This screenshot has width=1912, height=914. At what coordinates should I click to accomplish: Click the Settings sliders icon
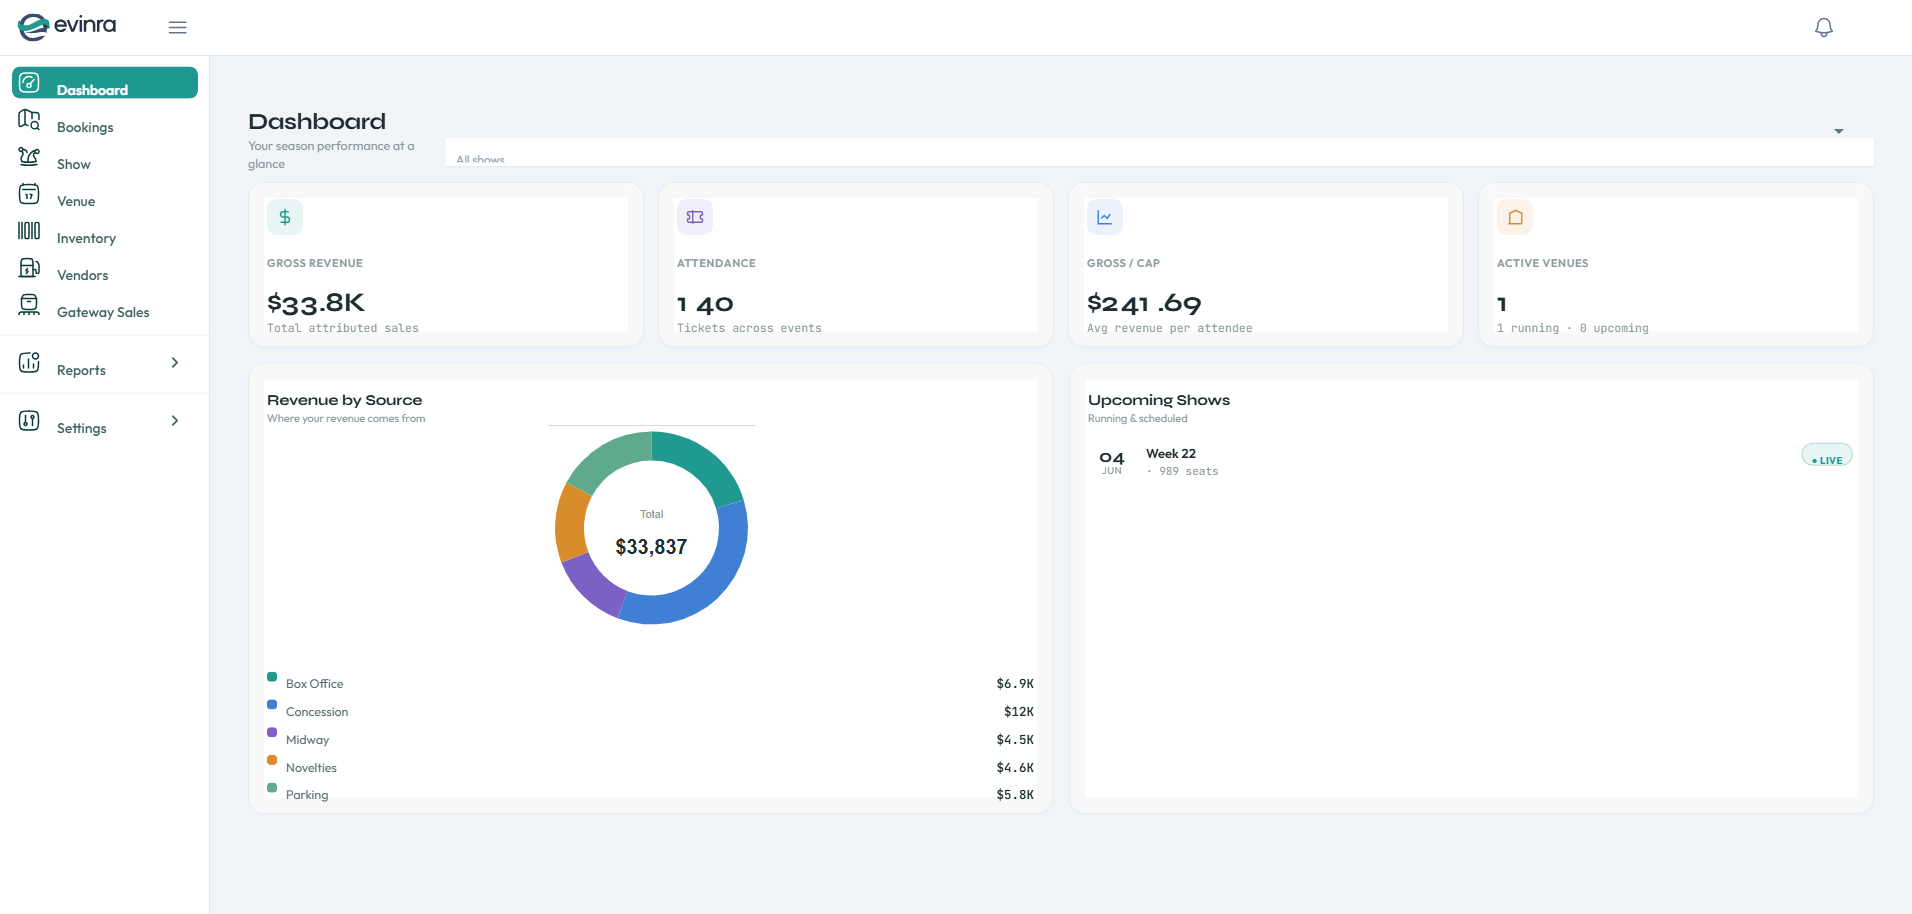point(29,420)
